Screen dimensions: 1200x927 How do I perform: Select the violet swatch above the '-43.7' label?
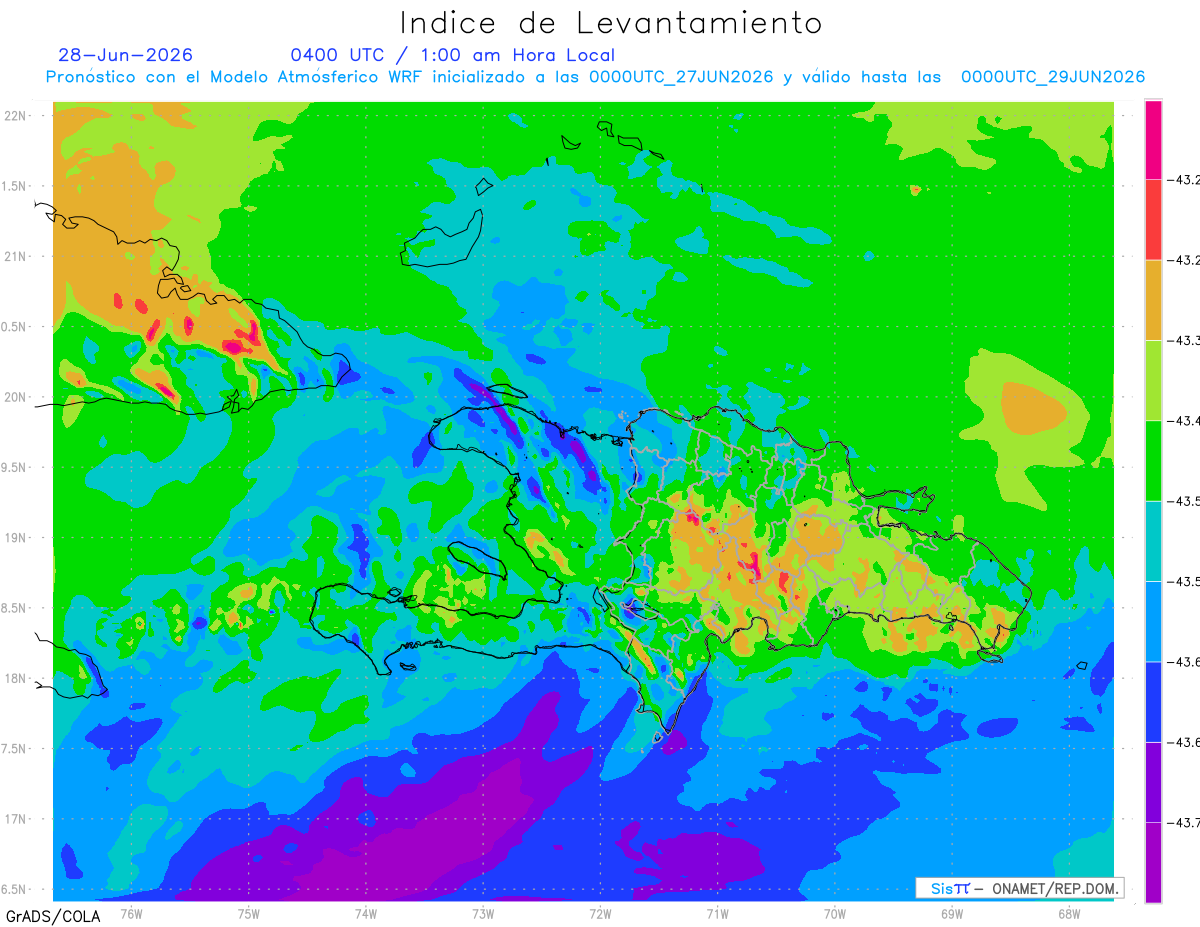[x=1153, y=781]
